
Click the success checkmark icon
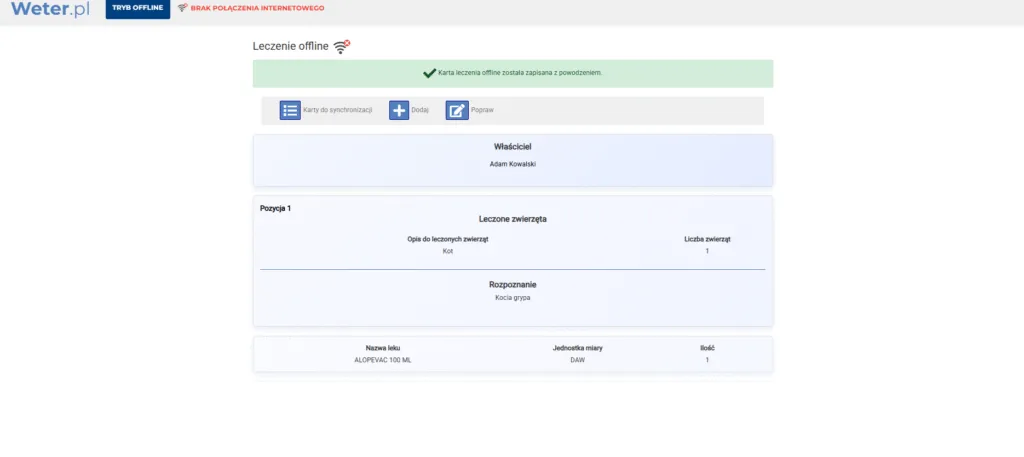tap(429, 73)
